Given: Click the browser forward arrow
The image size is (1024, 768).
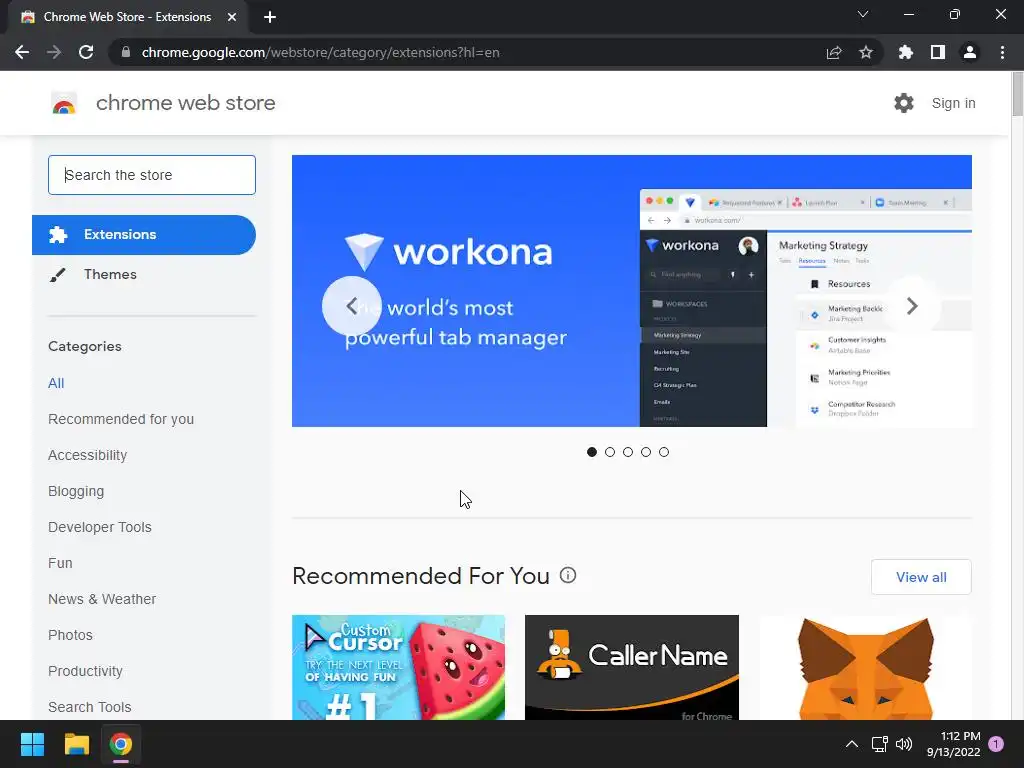Looking at the screenshot, I should 54,52.
